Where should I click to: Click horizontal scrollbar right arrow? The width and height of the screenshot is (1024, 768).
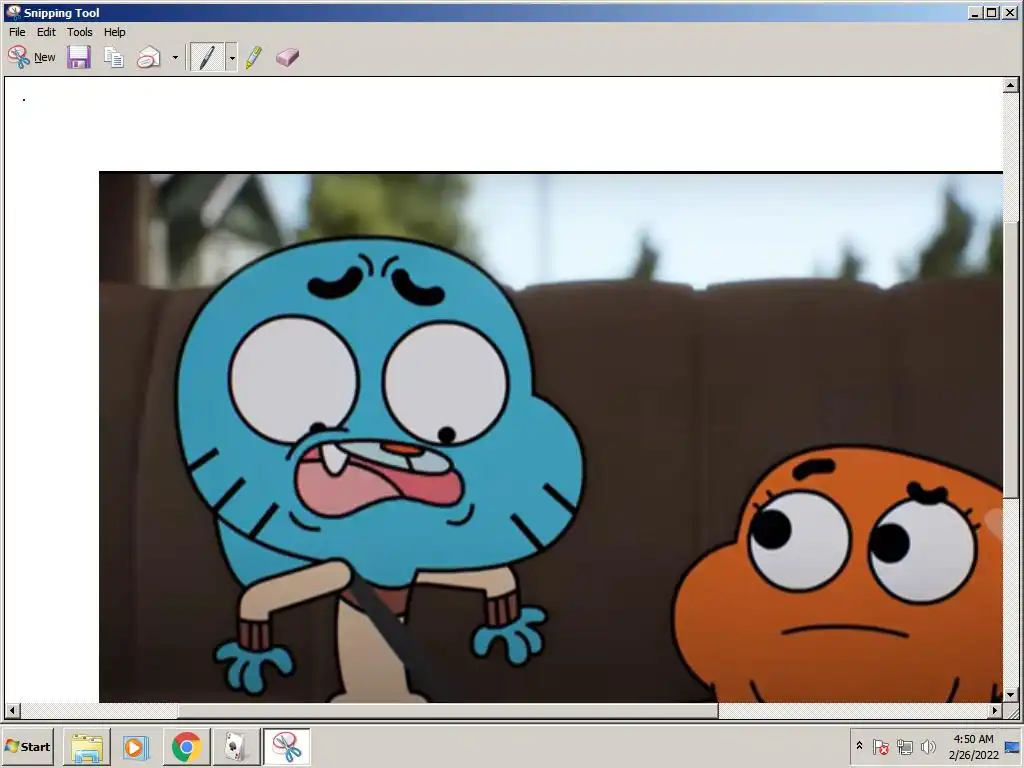(x=995, y=711)
